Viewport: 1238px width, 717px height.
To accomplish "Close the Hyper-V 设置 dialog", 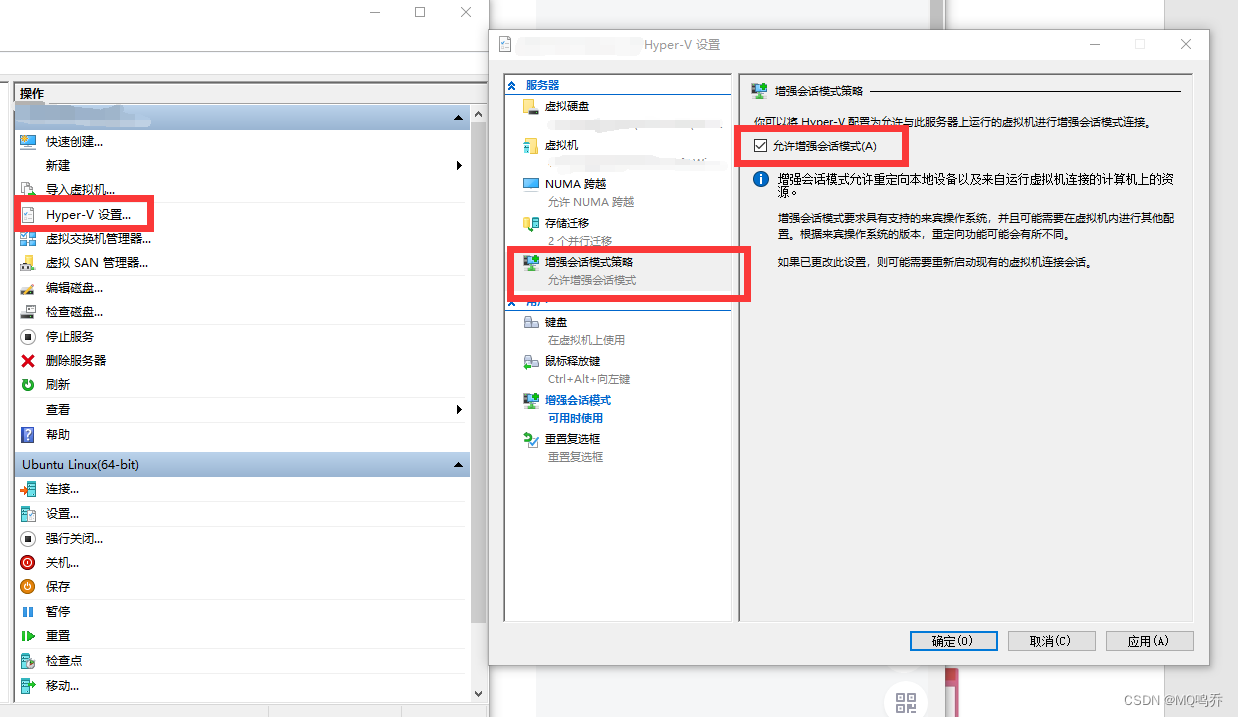I will 1186,45.
